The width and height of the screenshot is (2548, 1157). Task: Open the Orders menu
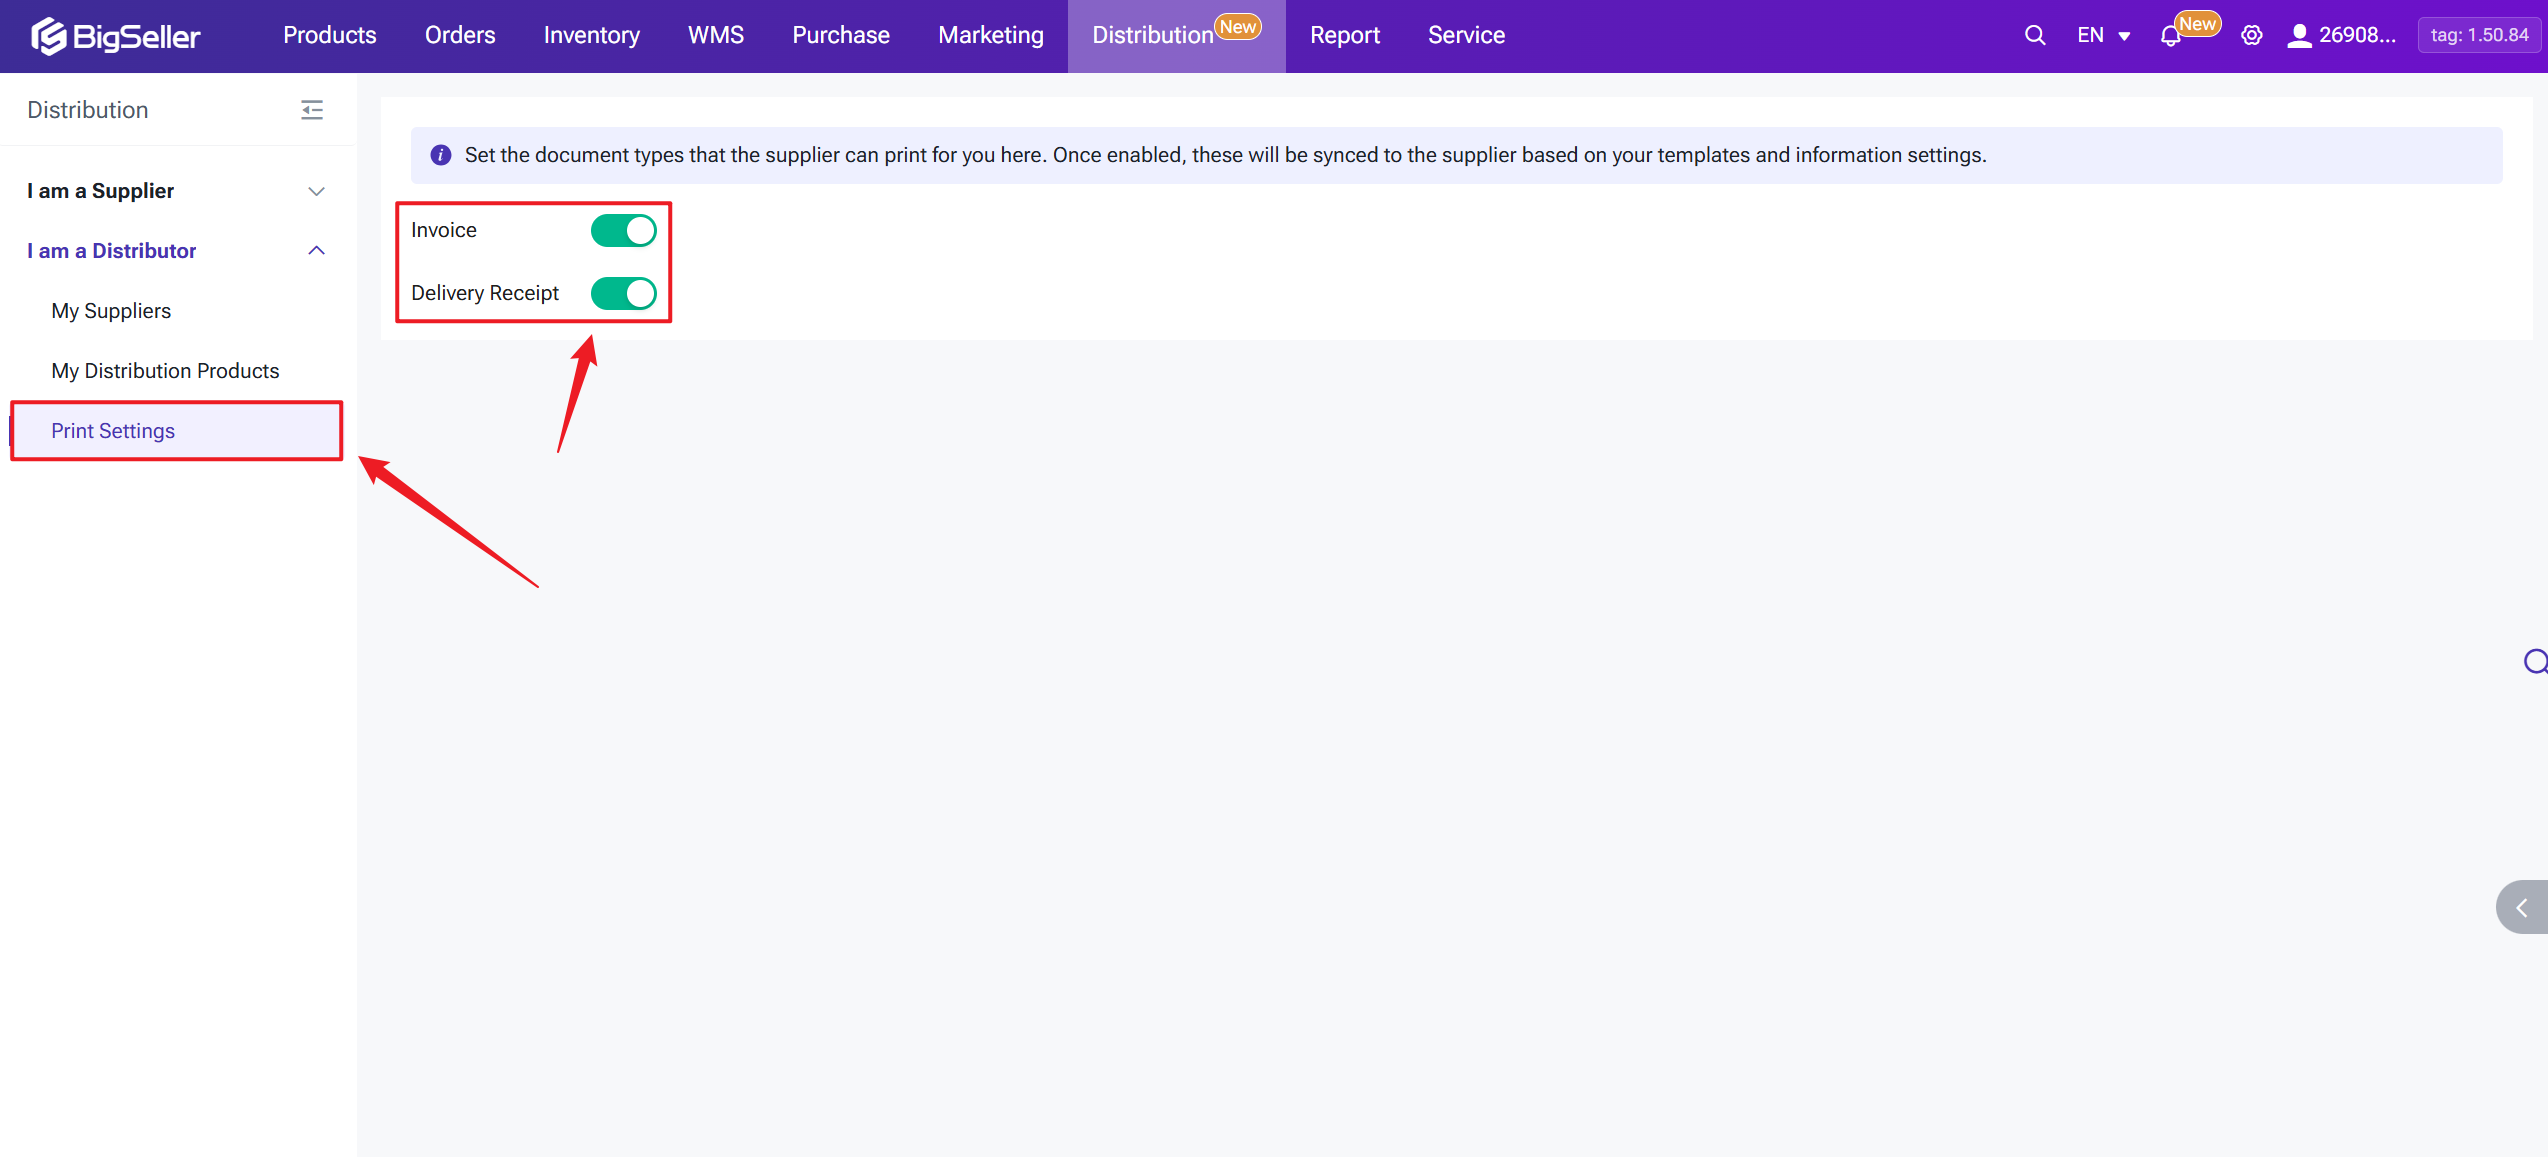[x=459, y=36]
